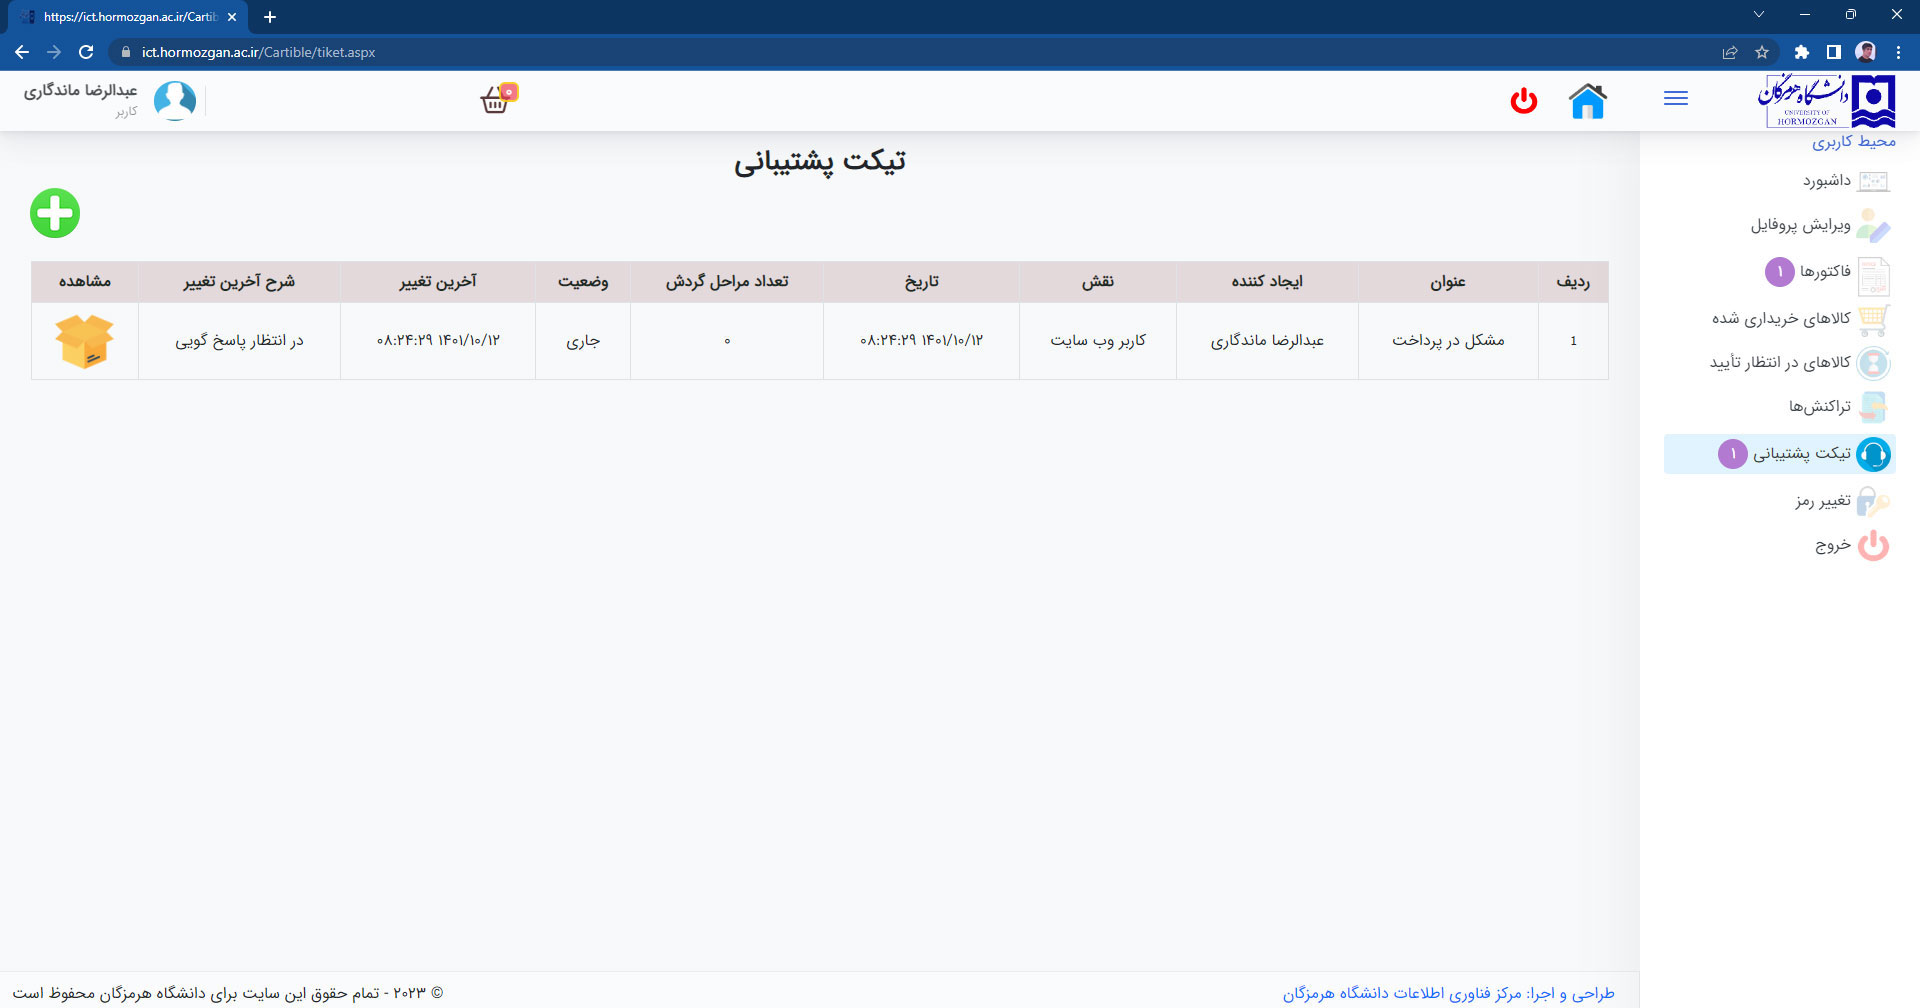
Task: Click the green plus add-ticket button
Action: (55, 213)
